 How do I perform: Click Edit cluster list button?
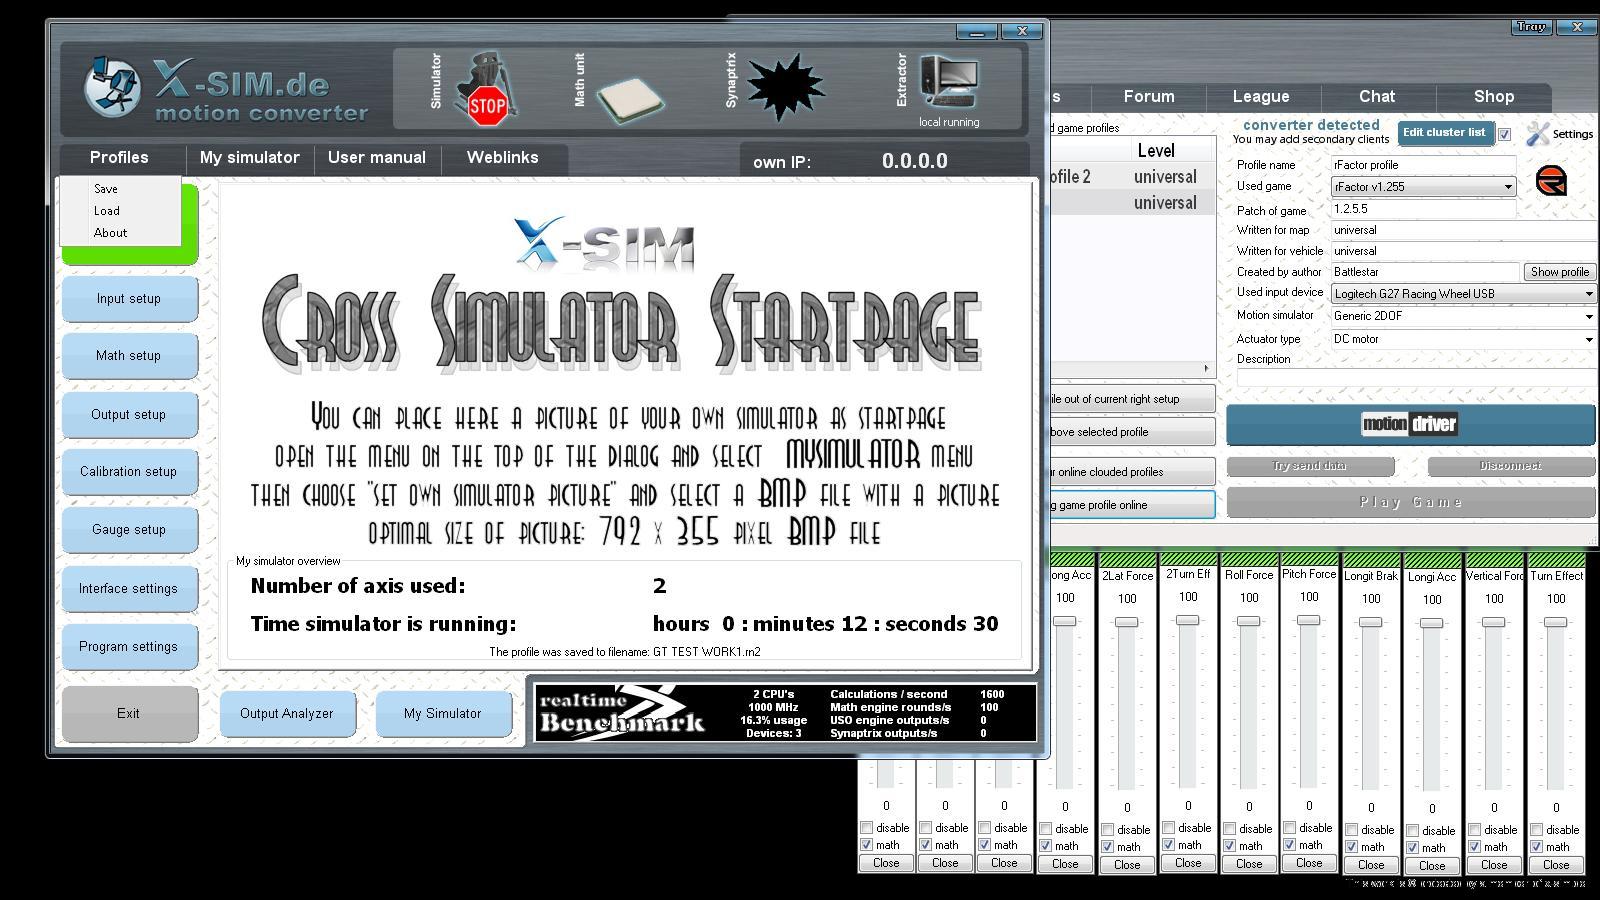coord(1444,132)
